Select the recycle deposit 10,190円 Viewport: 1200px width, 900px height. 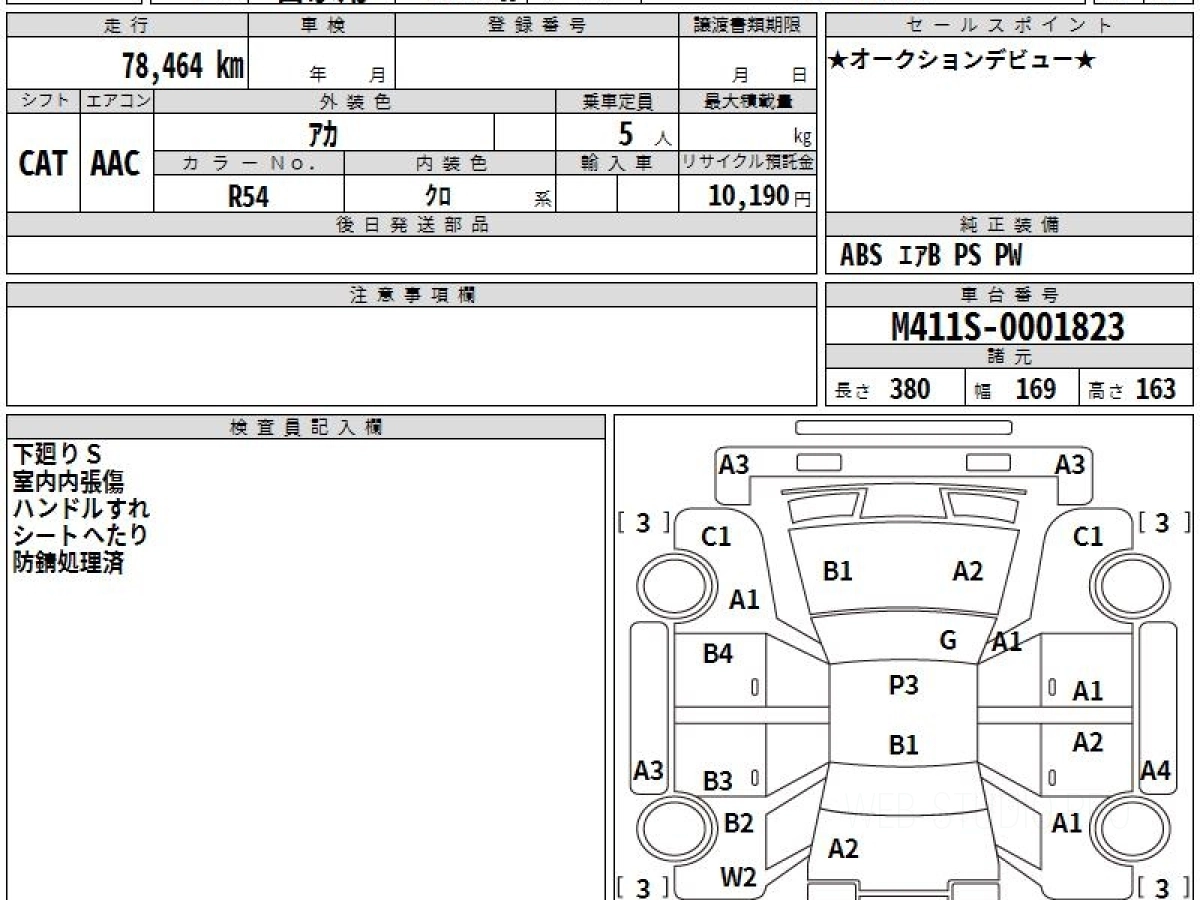760,196
